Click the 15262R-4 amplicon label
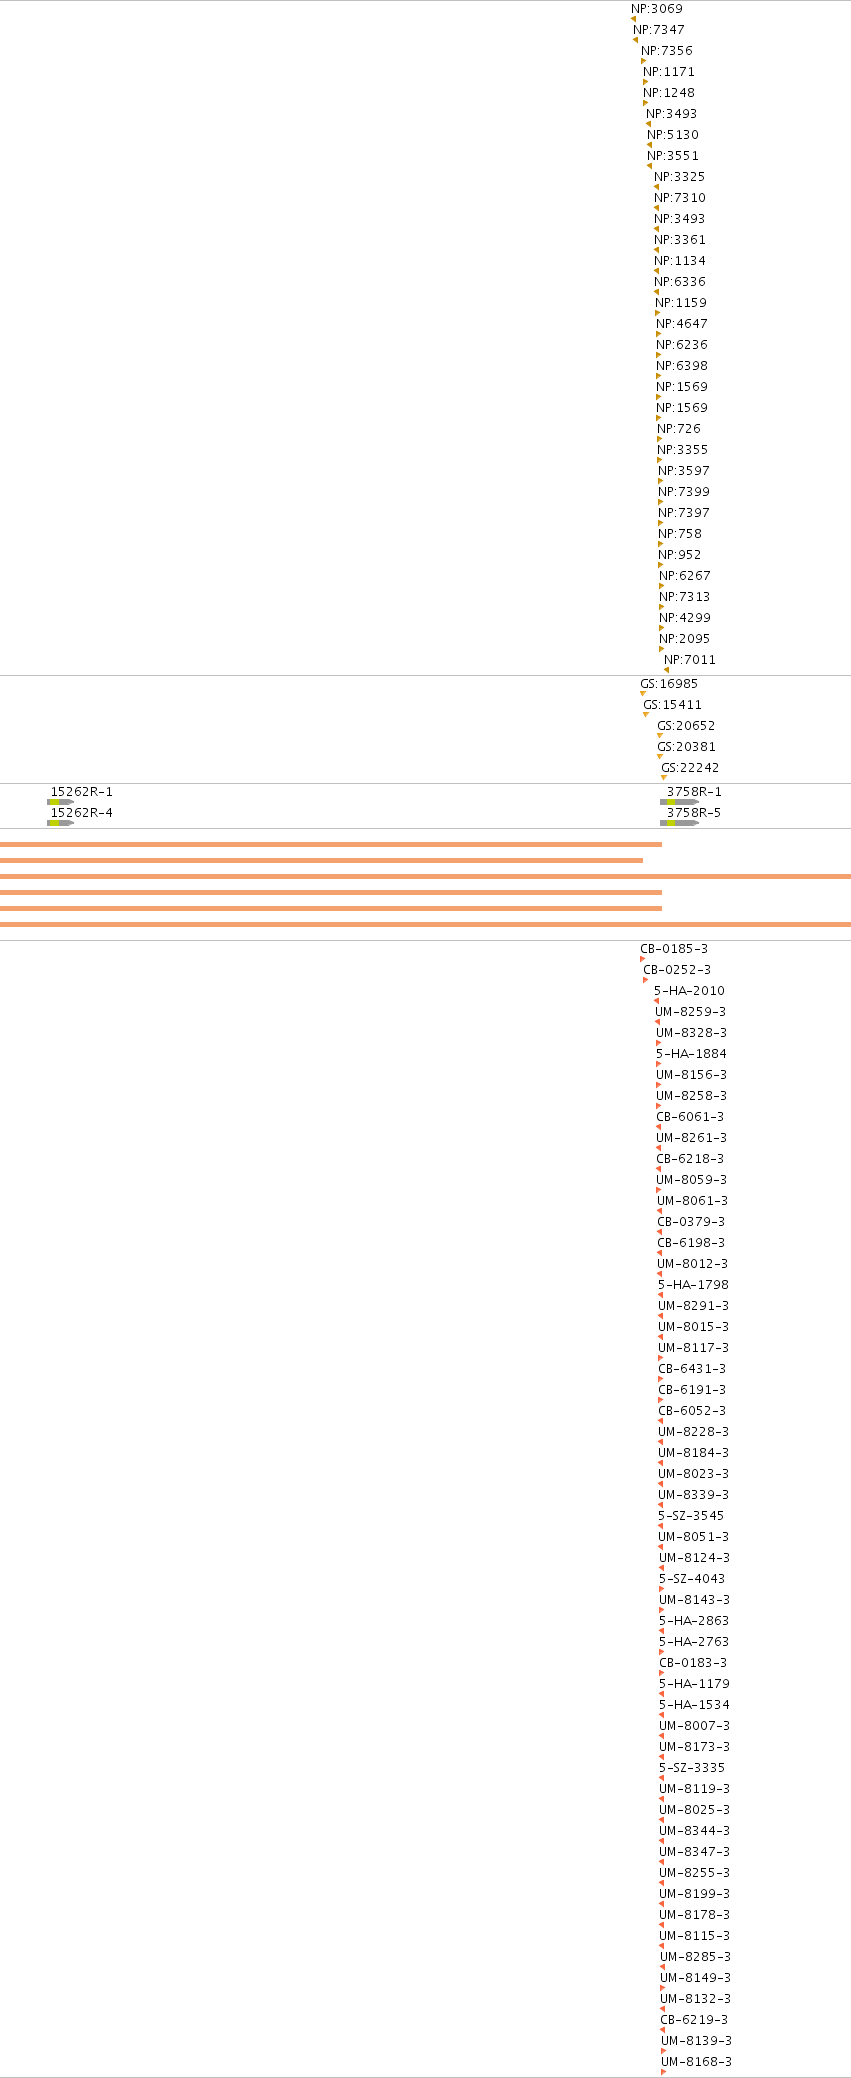851x2078 pixels. click(x=82, y=813)
